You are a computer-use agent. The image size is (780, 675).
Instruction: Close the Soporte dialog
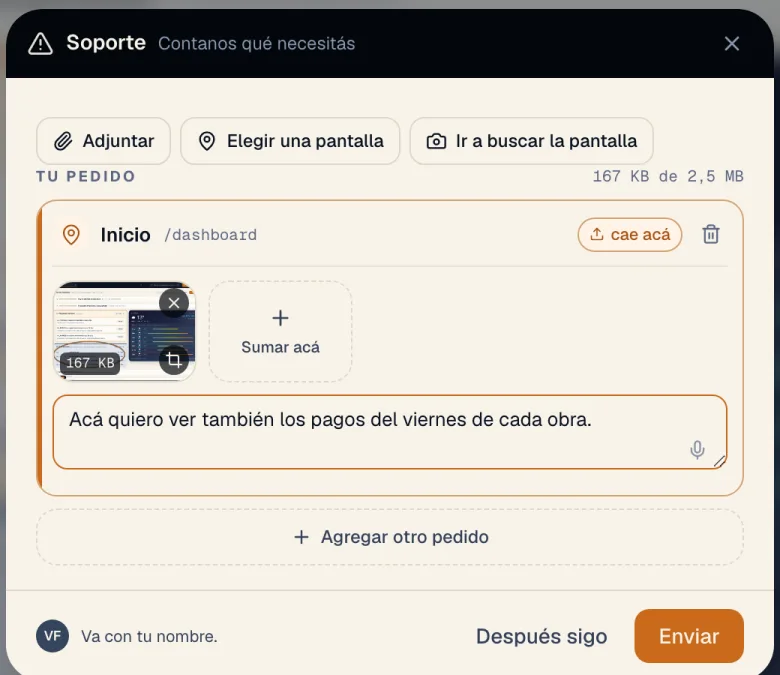[x=731, y=44]
